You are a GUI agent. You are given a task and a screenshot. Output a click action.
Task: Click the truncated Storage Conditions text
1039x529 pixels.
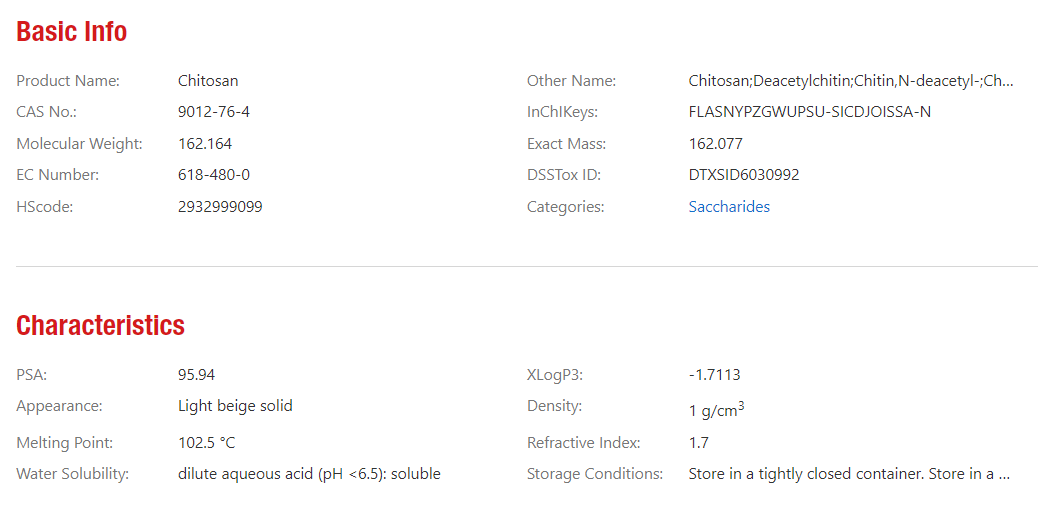(x=849, y=474)
